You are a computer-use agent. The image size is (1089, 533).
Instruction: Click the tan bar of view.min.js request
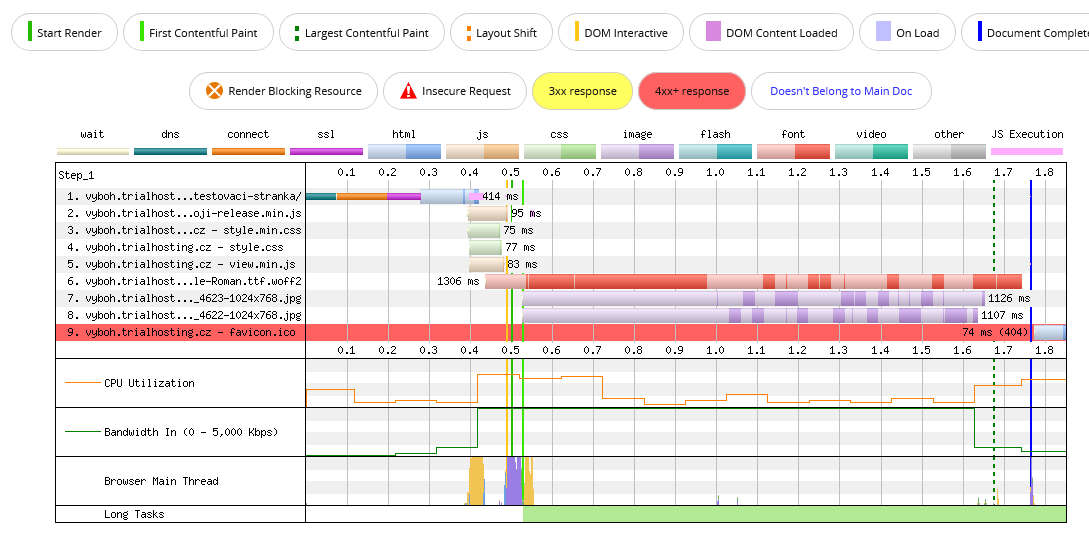(x=486, y=265)
